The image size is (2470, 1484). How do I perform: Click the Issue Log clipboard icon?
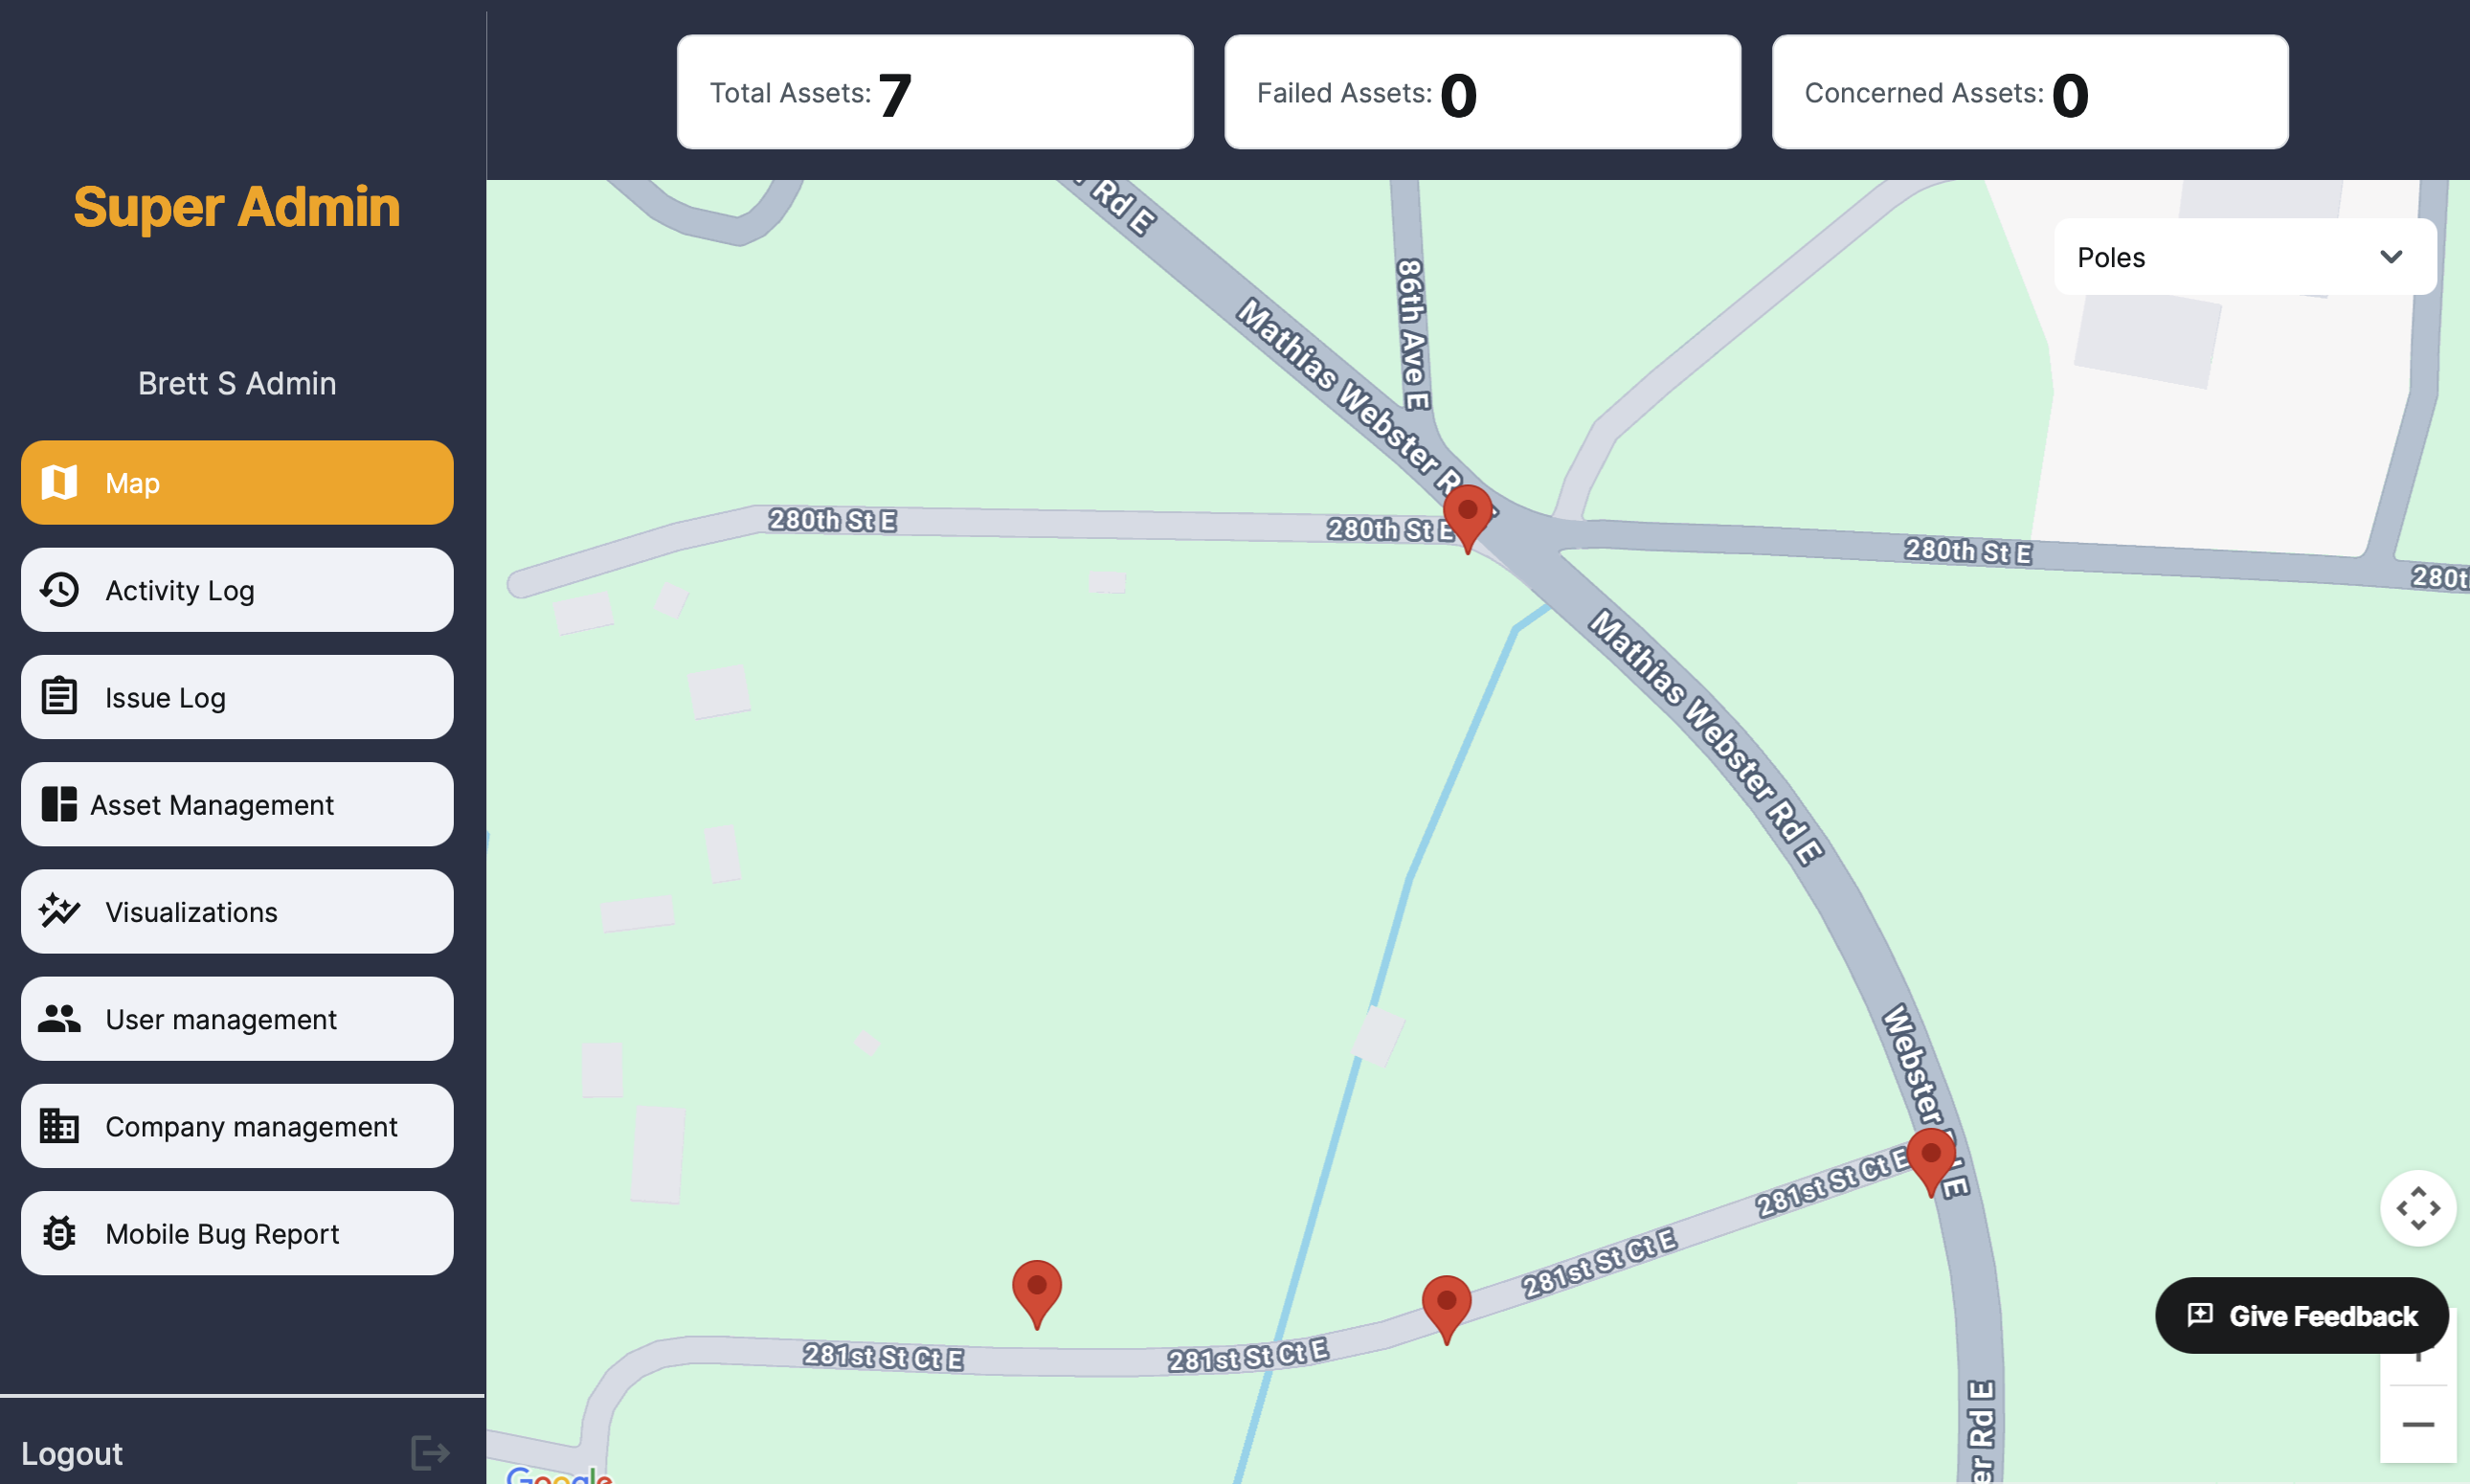[59, 697]
